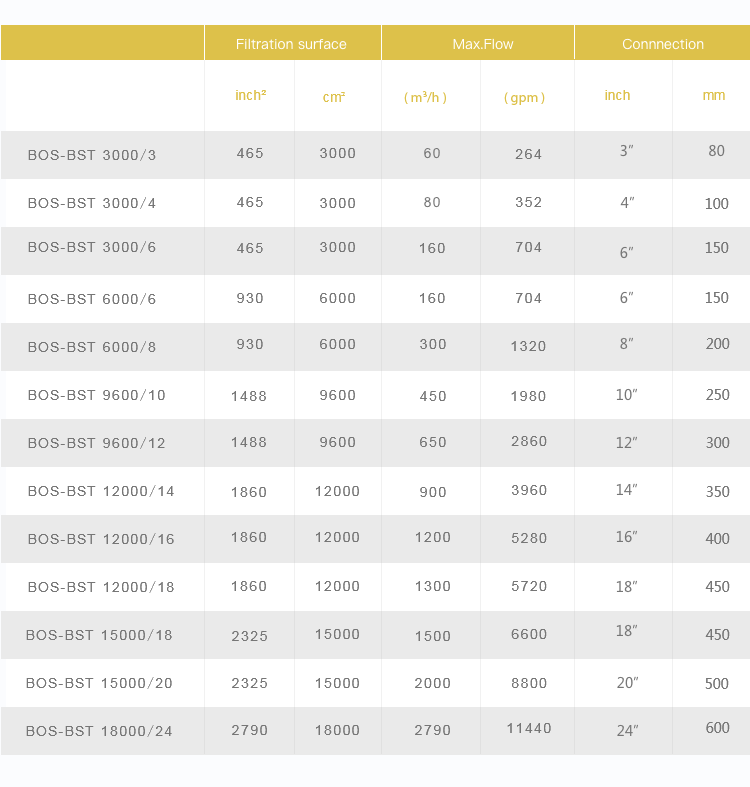Click the Connnection column header

tap(662, 44)
